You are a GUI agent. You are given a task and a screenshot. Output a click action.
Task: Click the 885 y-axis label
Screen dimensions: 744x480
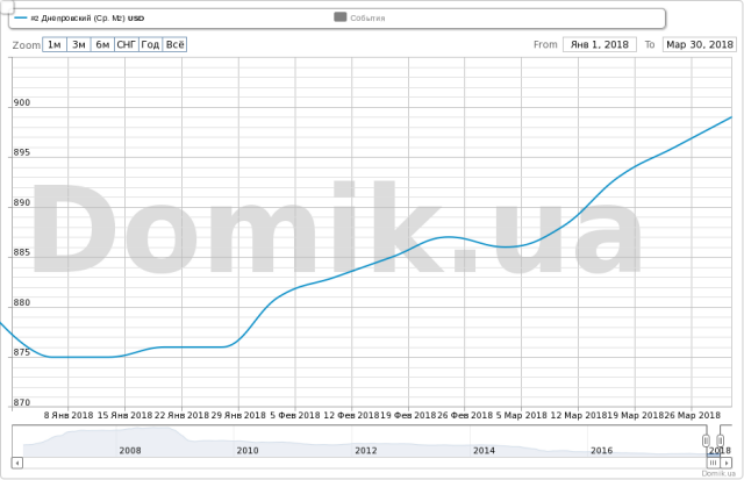tap(22, 252)
